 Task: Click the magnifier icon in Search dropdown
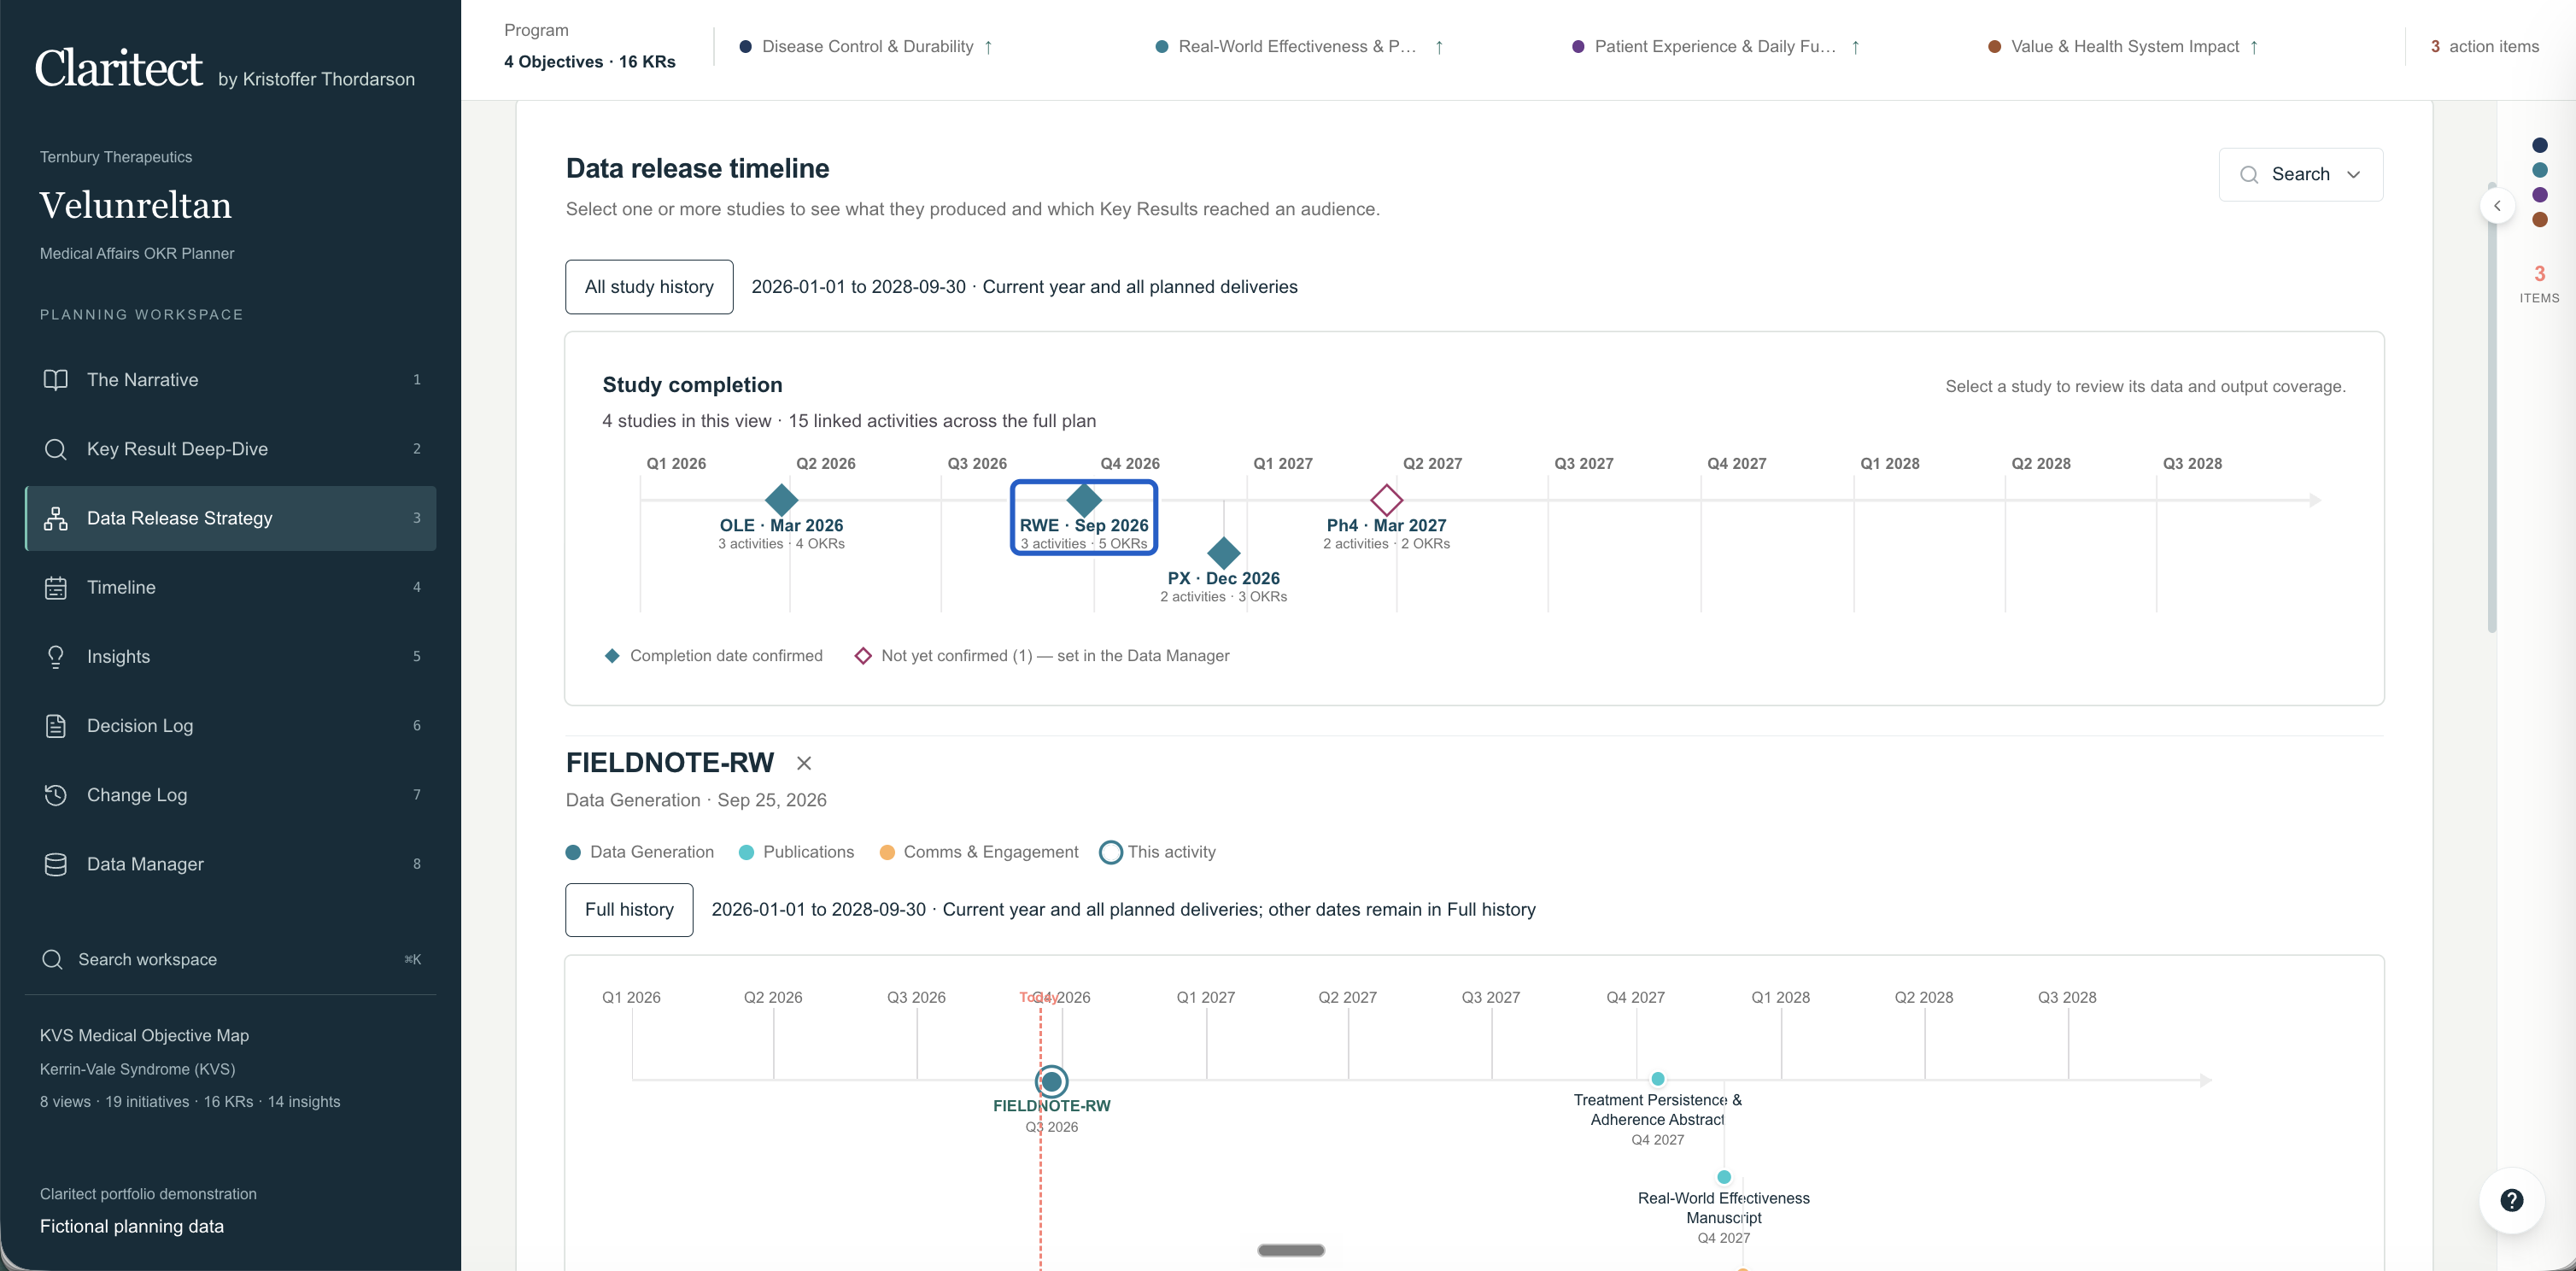click(2249, 175)
